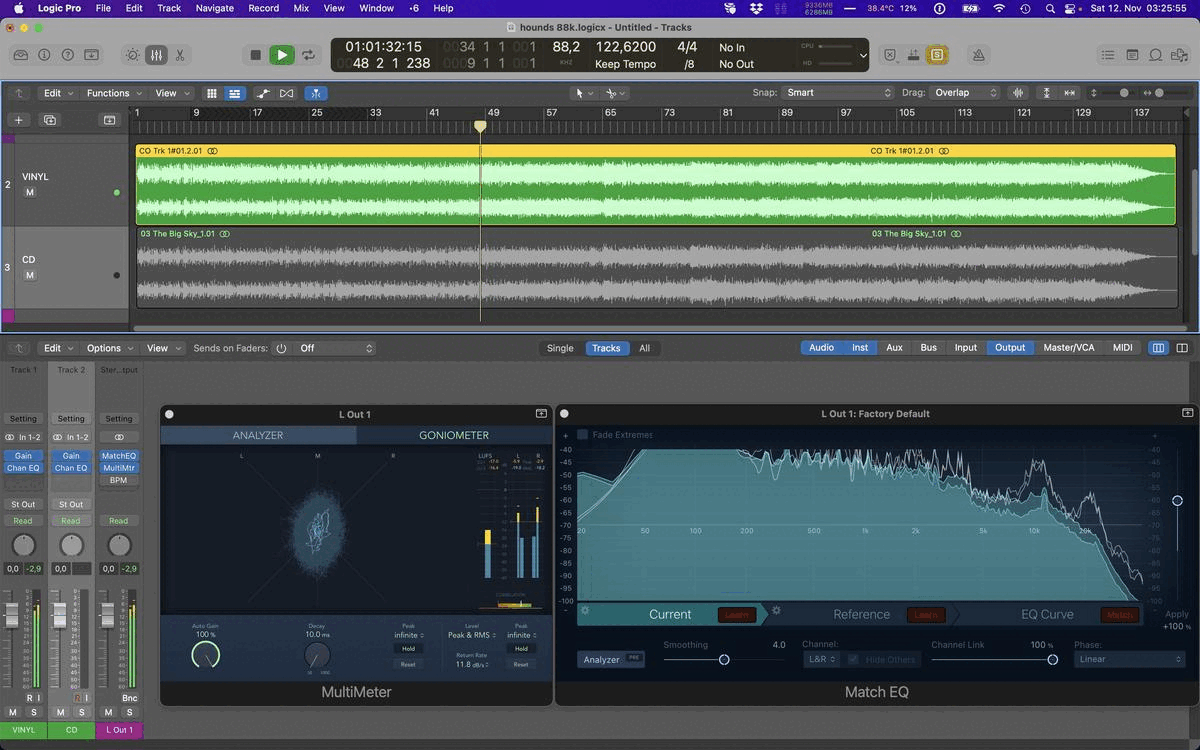
Task: Click the MatchEQ plugin slot
Action: click(119, 456)
